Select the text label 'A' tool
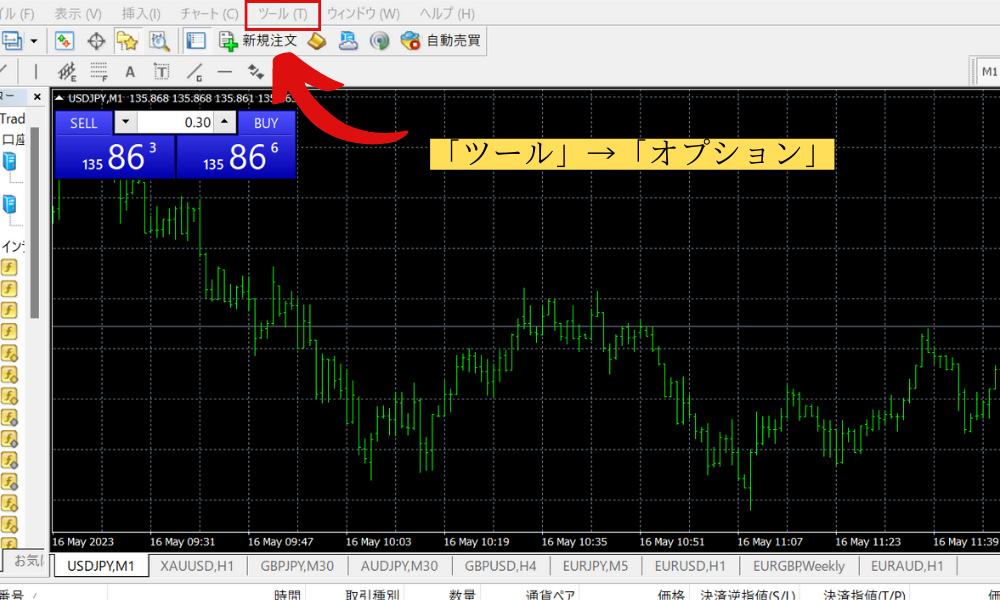 129,71
